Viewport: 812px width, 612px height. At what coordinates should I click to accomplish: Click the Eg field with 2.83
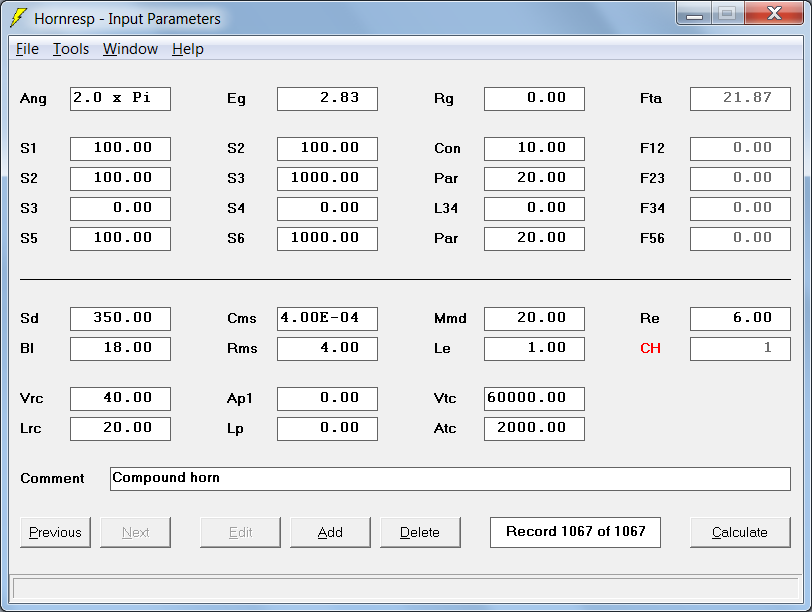327,99
